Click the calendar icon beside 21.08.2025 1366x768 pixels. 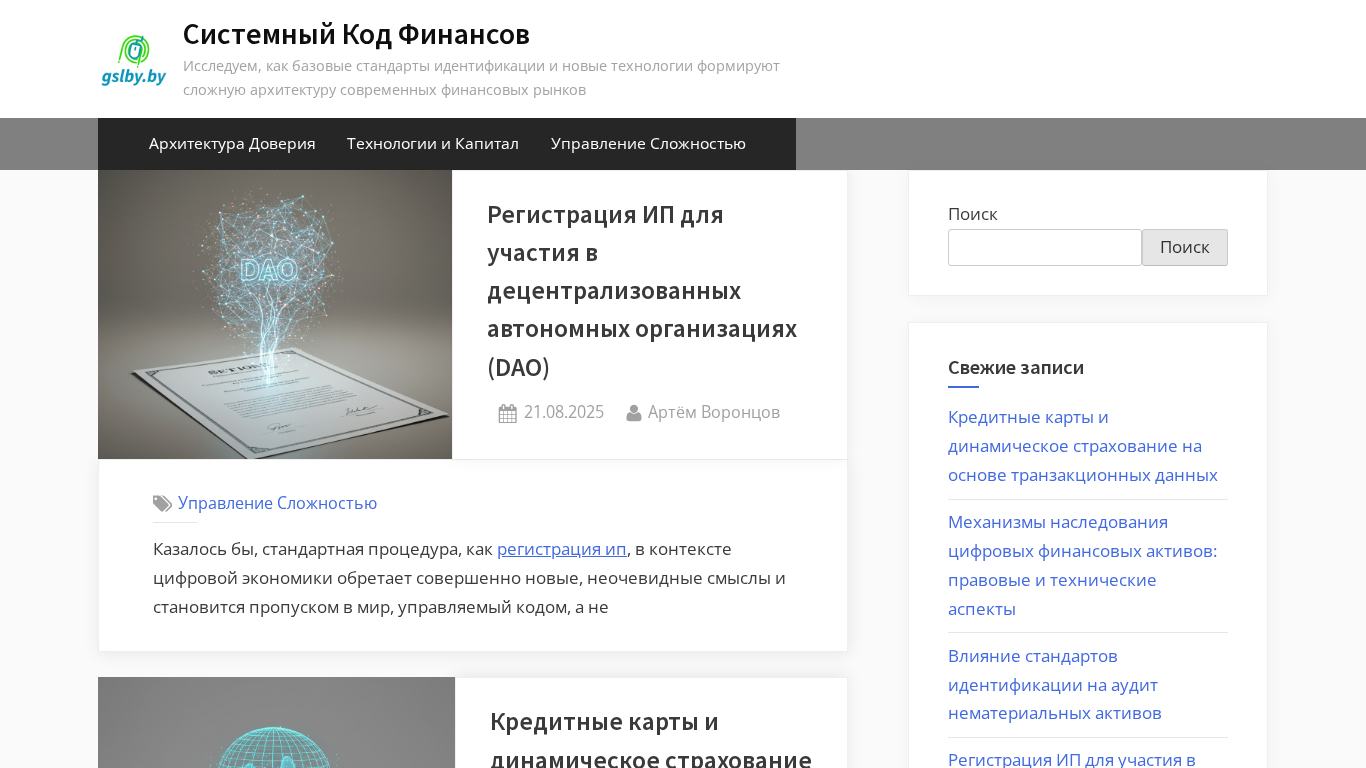click(x=508, y=413)
